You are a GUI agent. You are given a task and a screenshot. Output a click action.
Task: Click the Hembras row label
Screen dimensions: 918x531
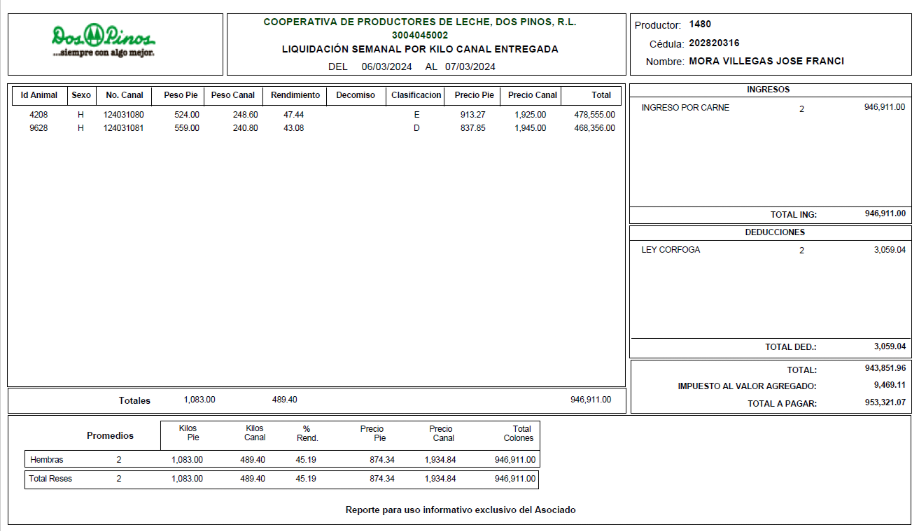(x=47, y=460)
